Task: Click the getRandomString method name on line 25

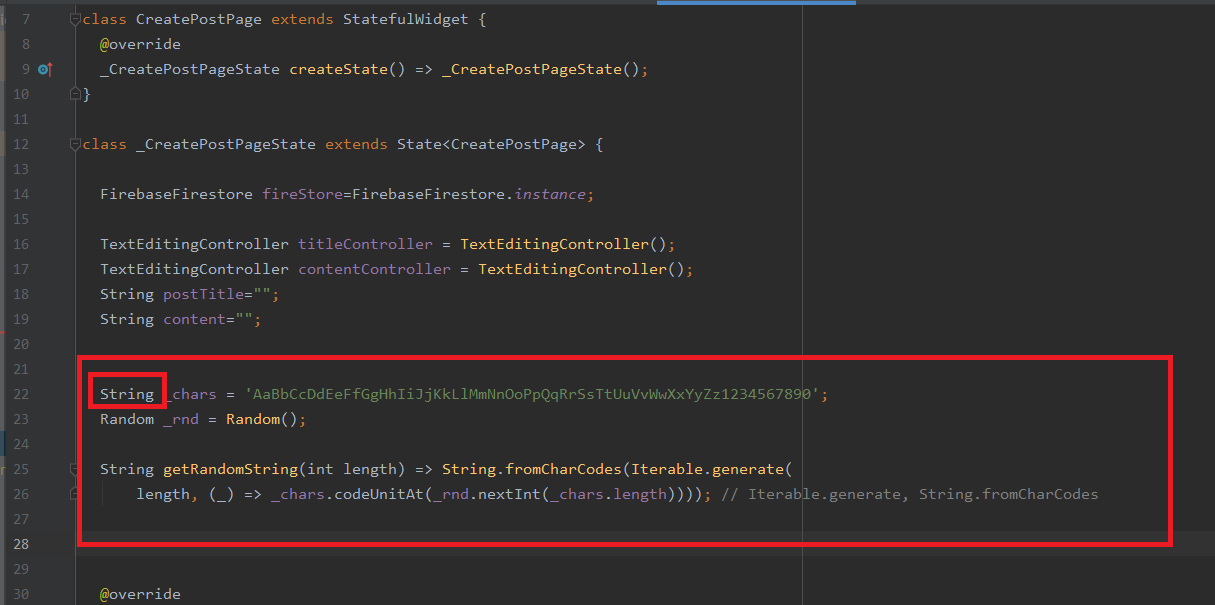Action: coord(231,469)
